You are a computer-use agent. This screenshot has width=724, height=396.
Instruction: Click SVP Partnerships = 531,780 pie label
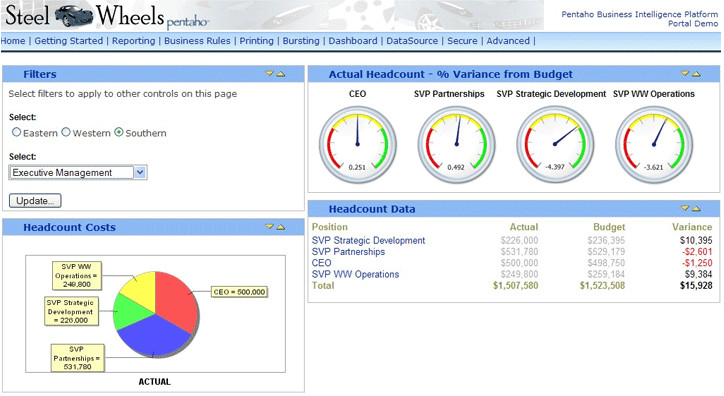click(x=78, y=358)
